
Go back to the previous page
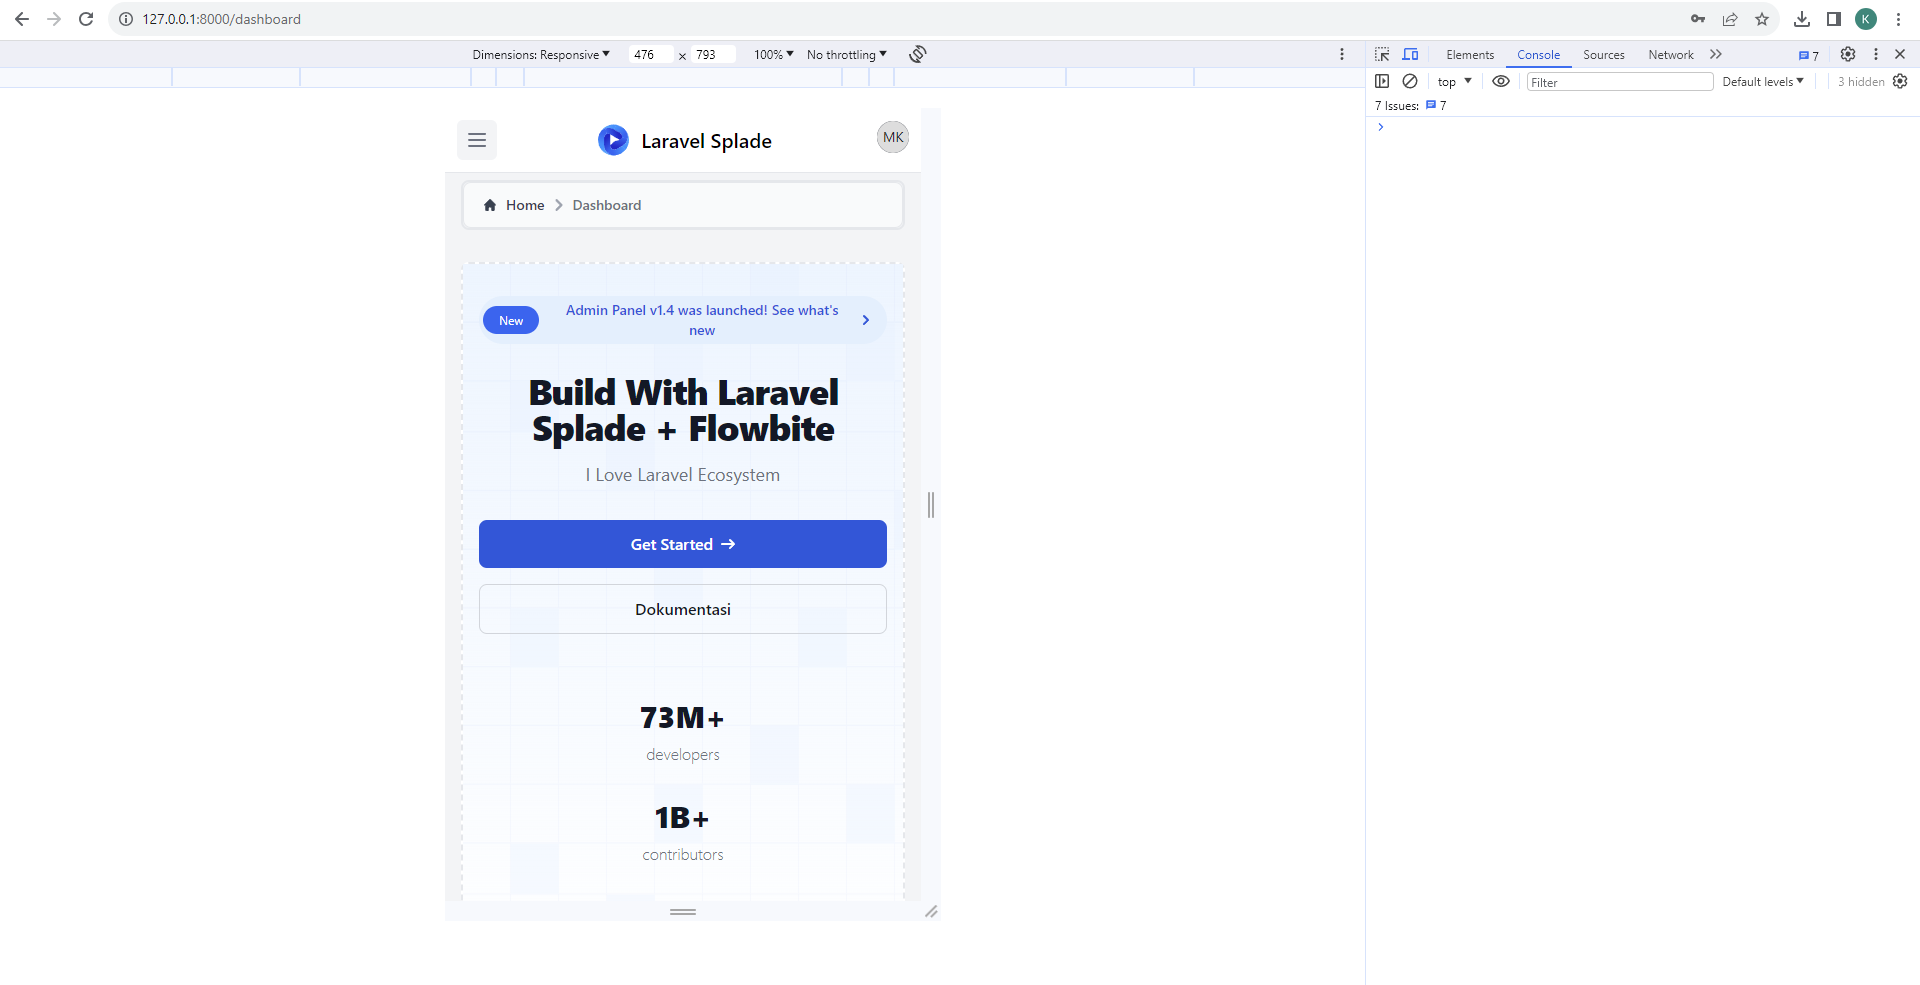coord(22,19)
